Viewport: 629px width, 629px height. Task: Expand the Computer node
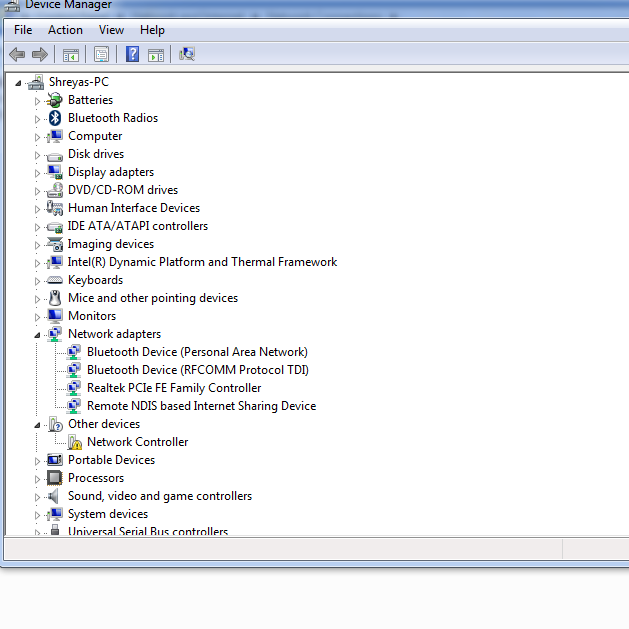click(37, 137)
